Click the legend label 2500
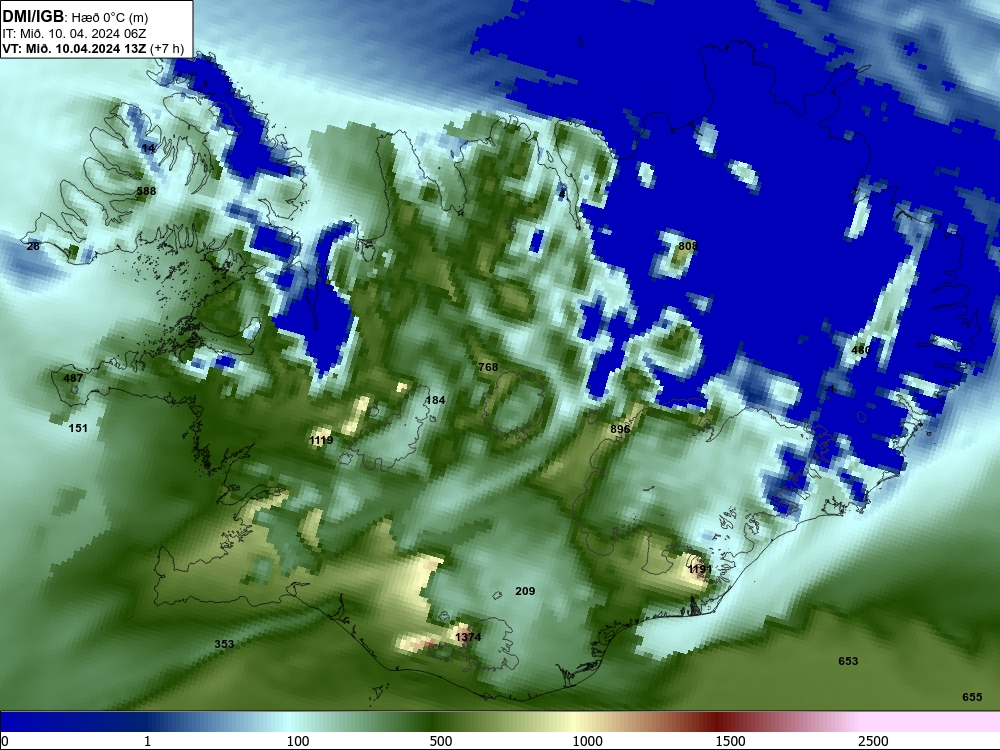The height and width of the screenshot is (750, 1000). (x=873, y=741)
